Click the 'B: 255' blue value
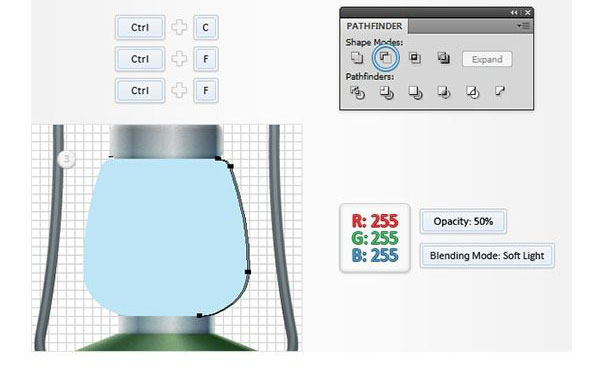The image size is (600, 372). click(x=375, y=255)
